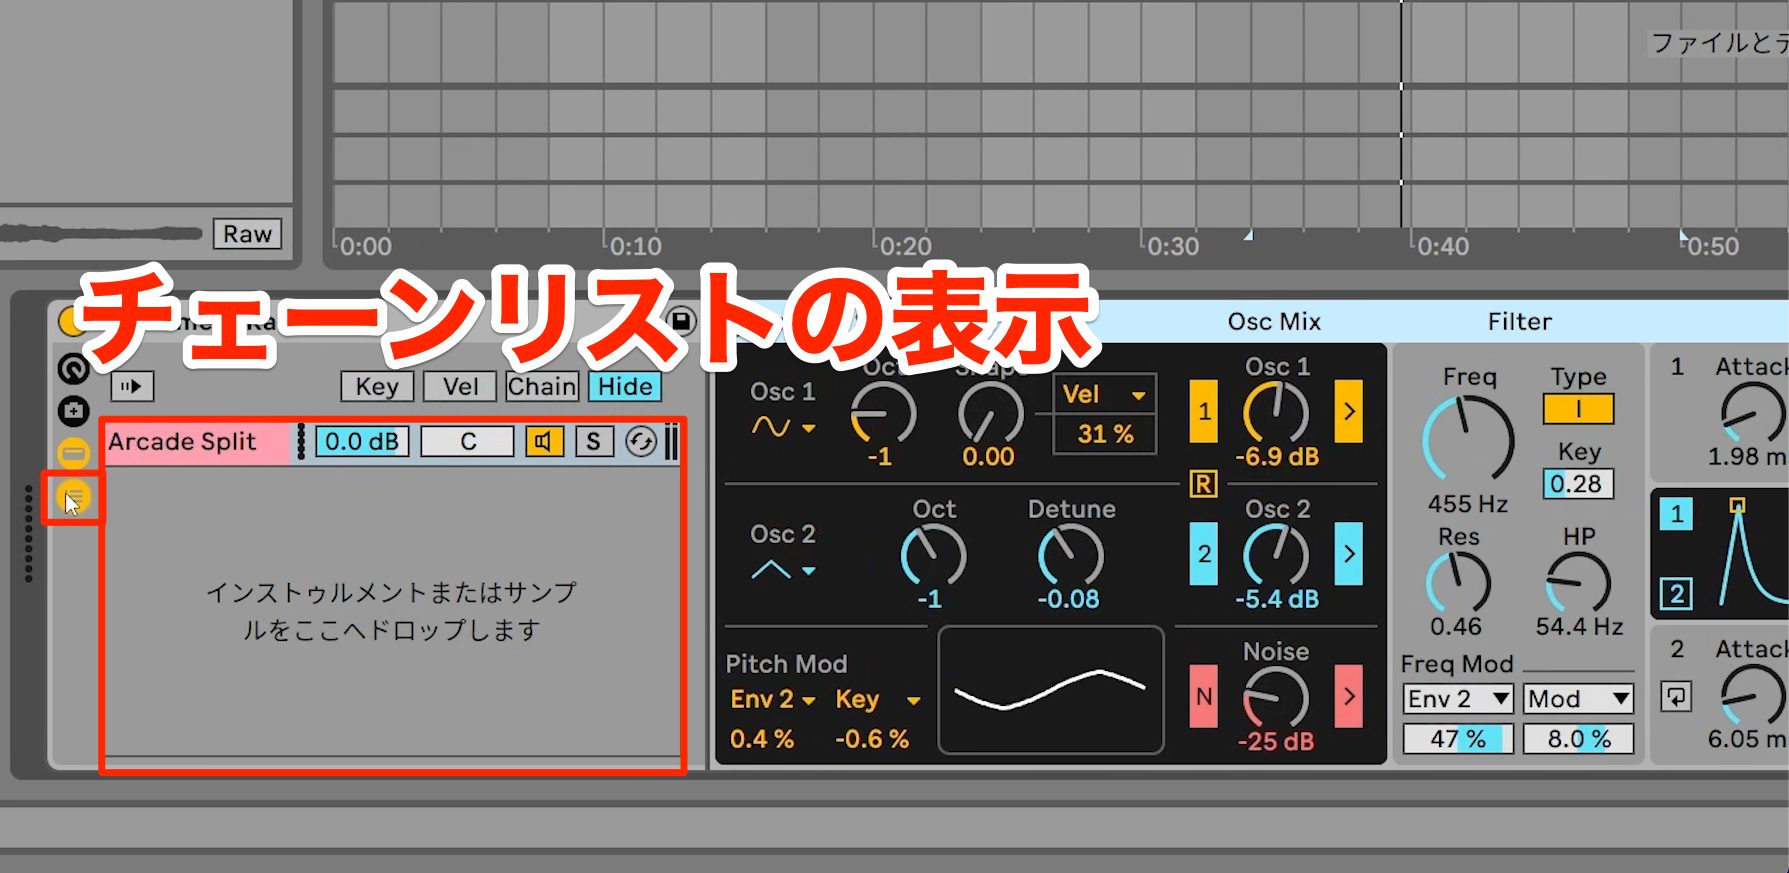Save the rack preset via disk icon
1789x873 pixels.
pyautogui.click(x=682, y=320)
